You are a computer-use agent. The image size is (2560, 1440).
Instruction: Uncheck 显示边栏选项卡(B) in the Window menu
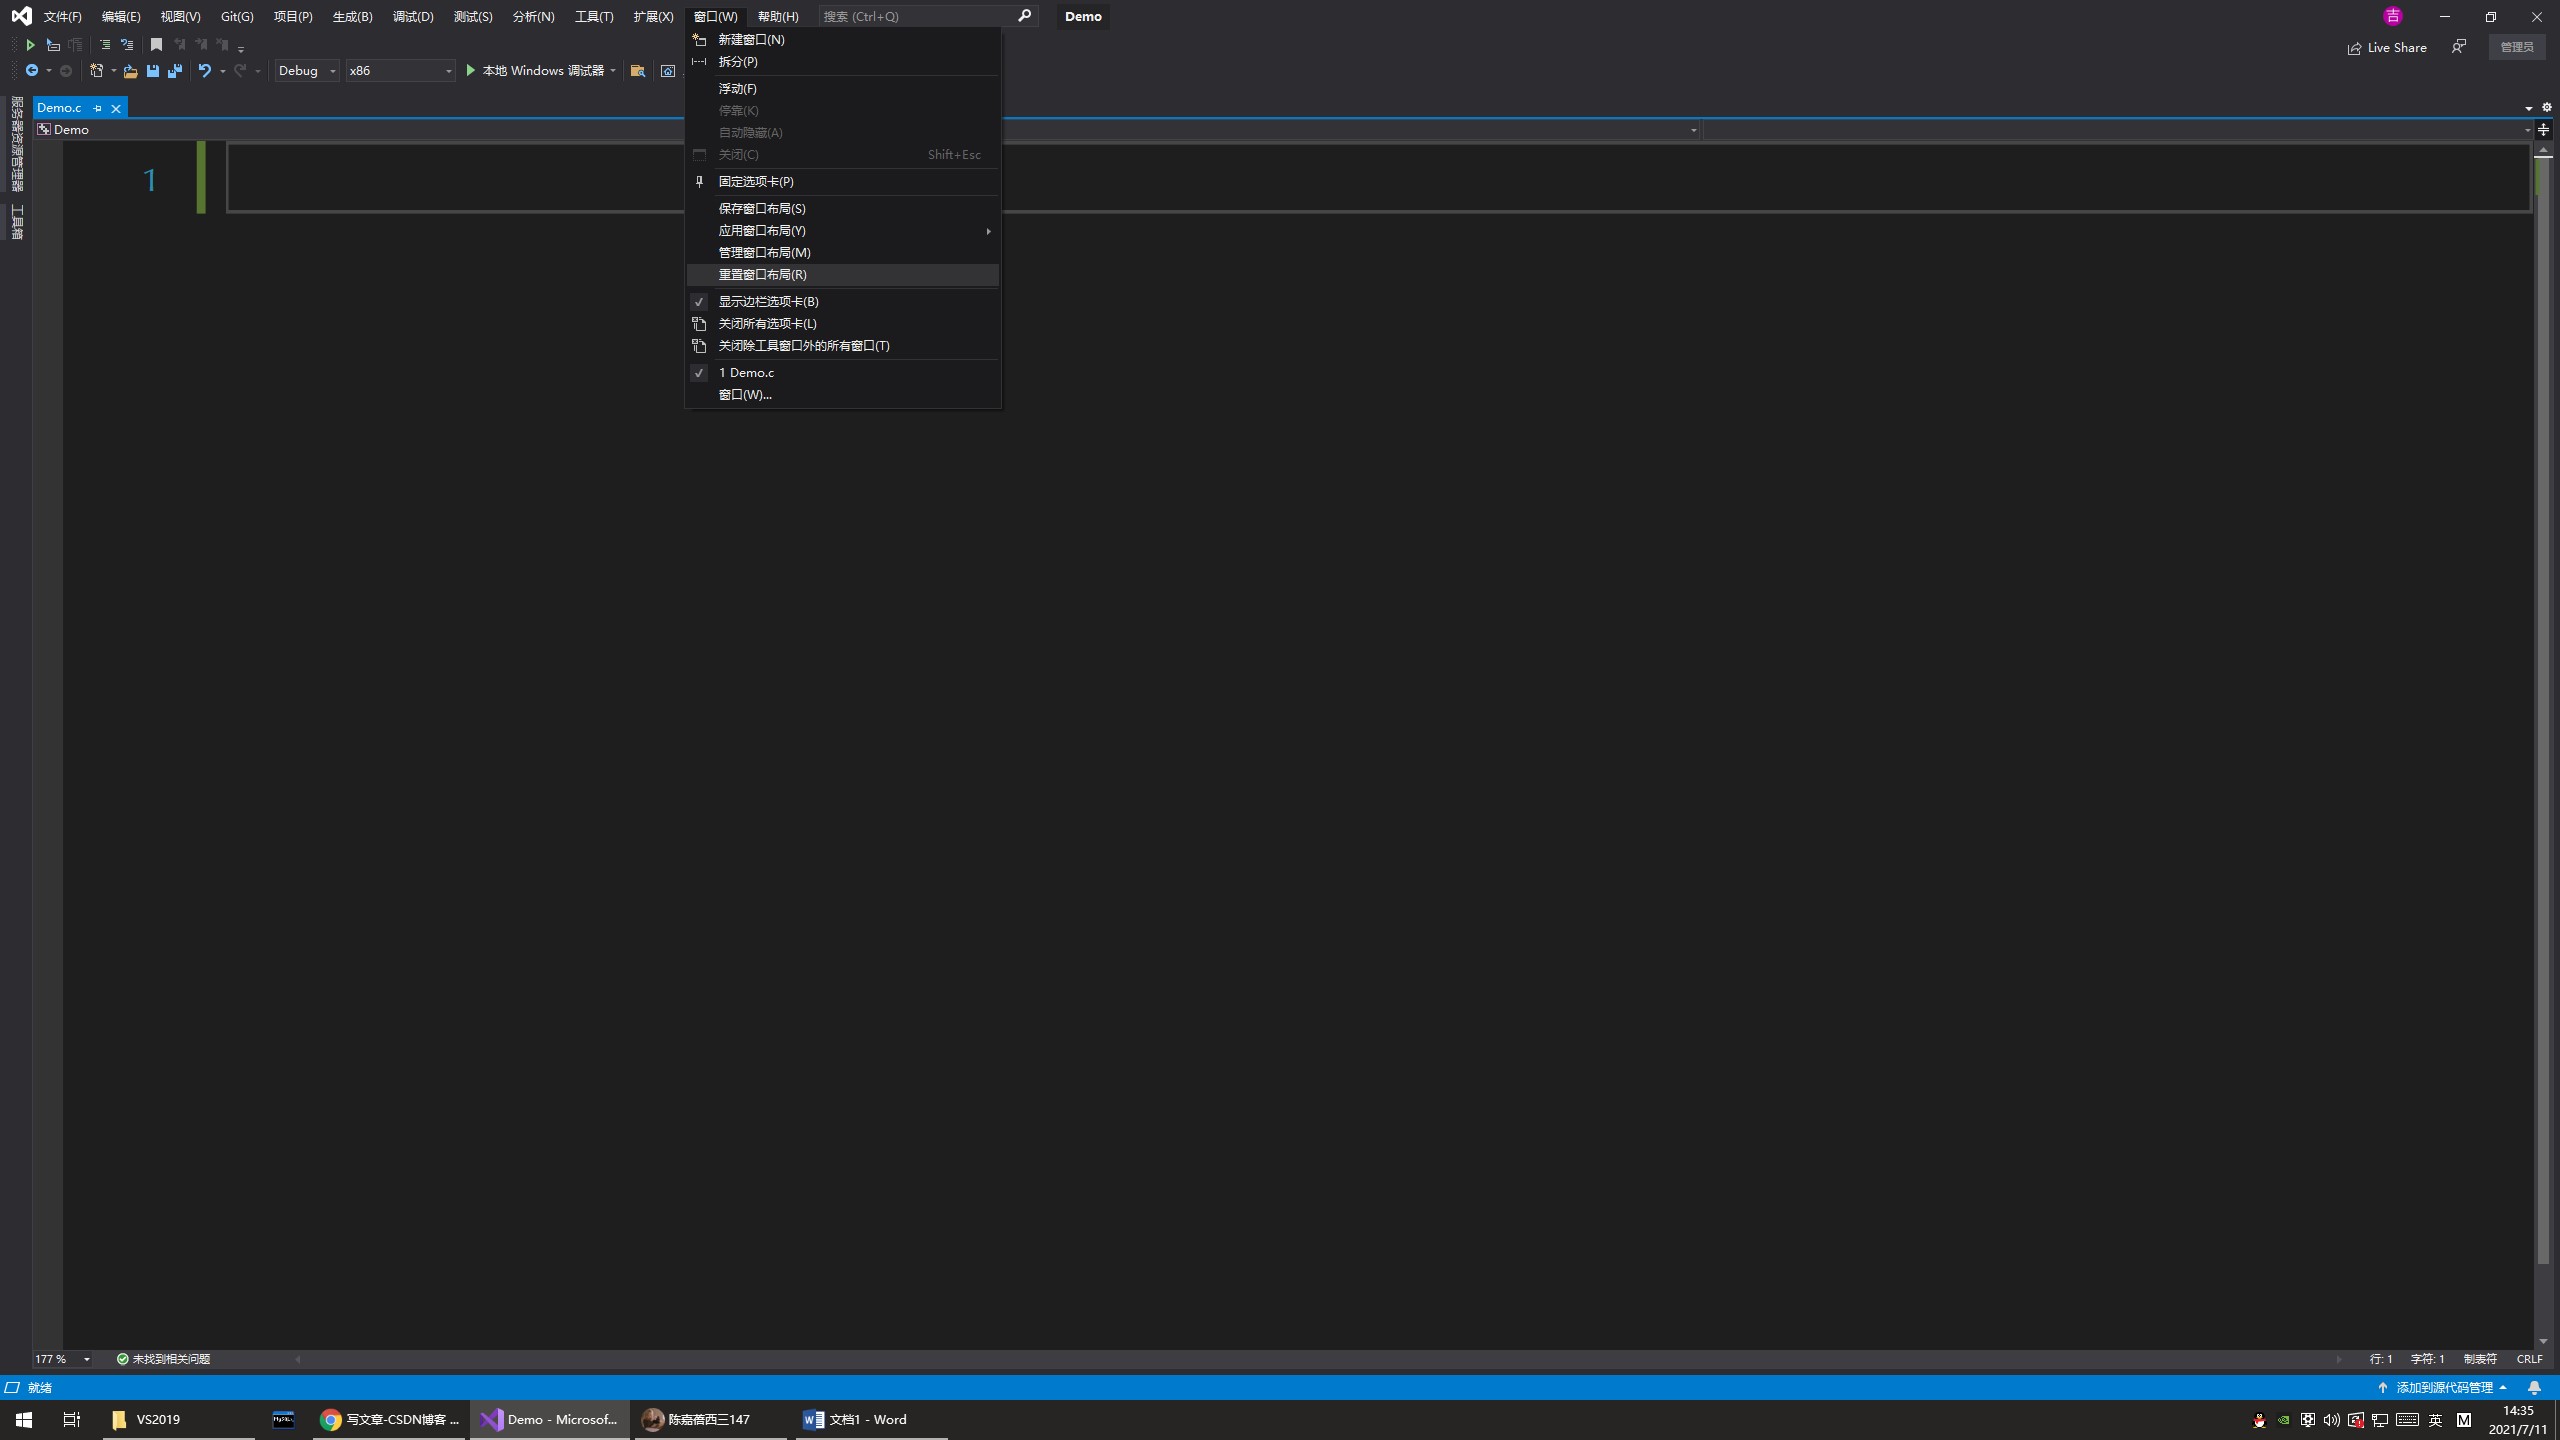(x=767, y=301)
